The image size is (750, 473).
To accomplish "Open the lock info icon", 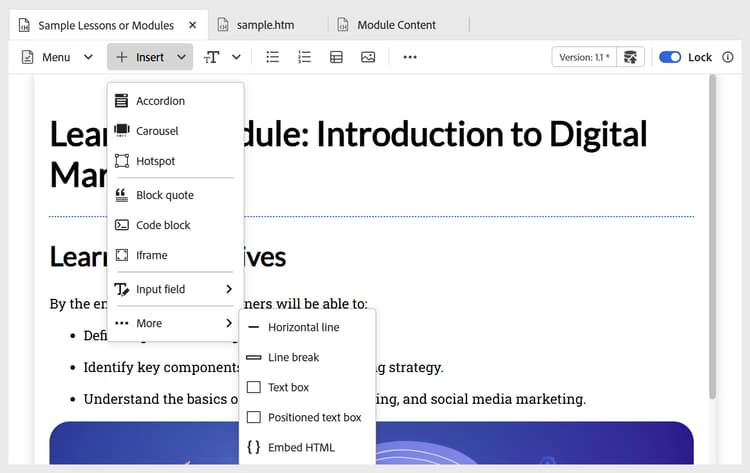I will pos(728,57).
